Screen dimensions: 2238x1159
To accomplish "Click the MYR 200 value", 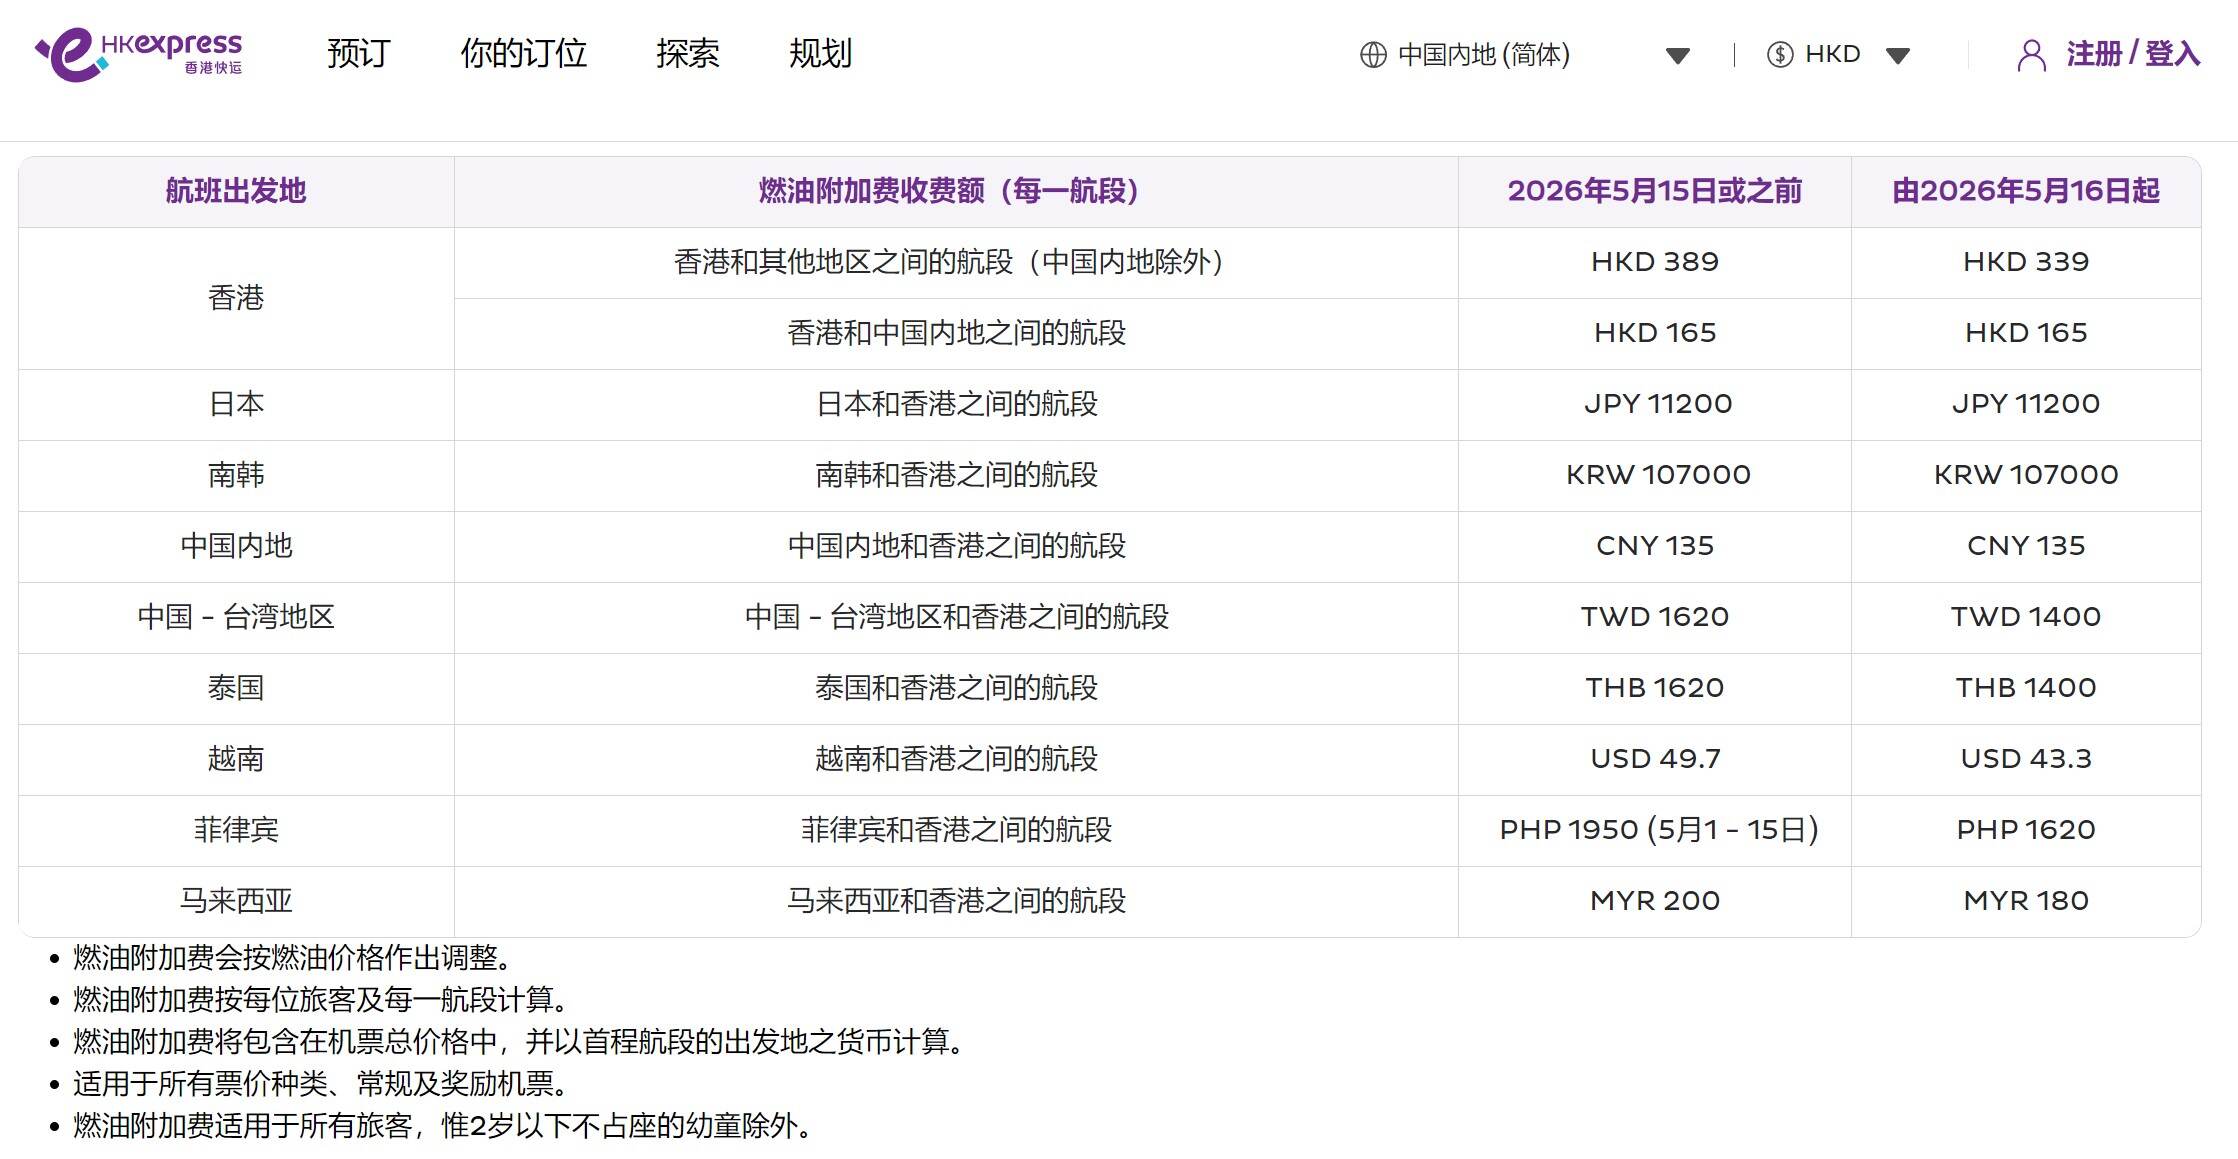I will point(1655,901).
